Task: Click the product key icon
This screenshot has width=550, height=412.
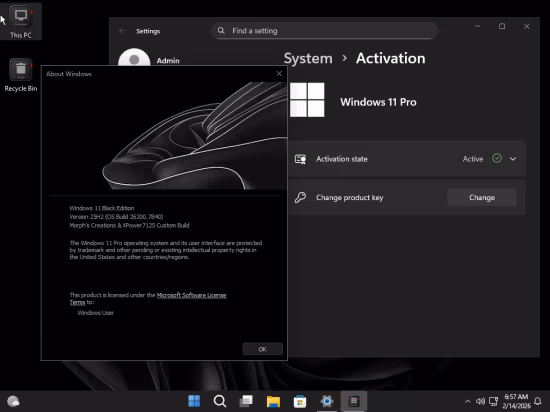Action: [301, 197]
